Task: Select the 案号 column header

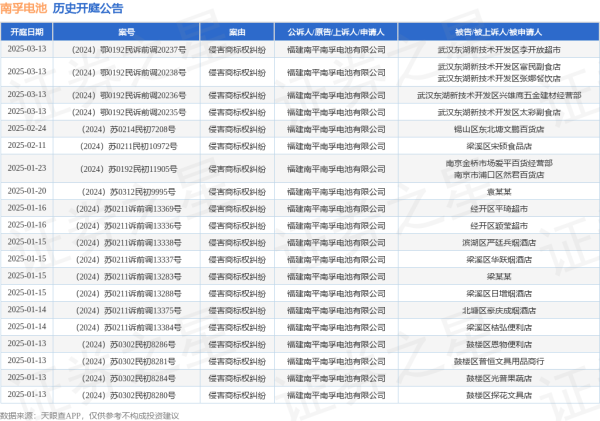Action: [x=126, y=32]
